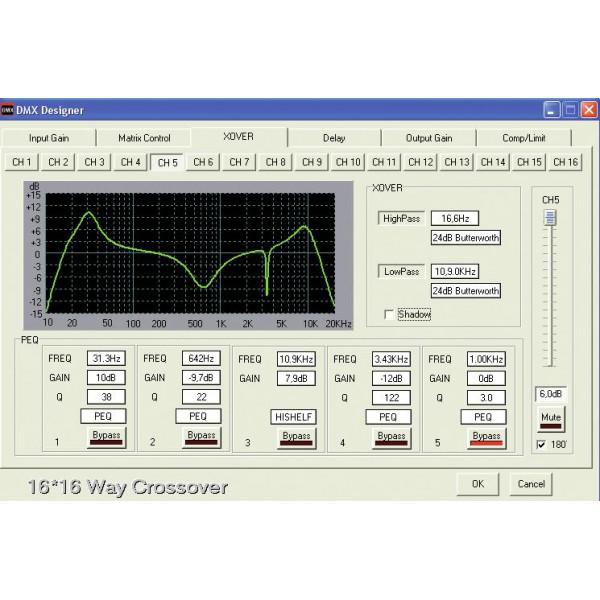Toggle the 180 degree phase checkbox
The width and height of the screenshot is (600, 600).
pyautogui.click(x=541, y=443)
